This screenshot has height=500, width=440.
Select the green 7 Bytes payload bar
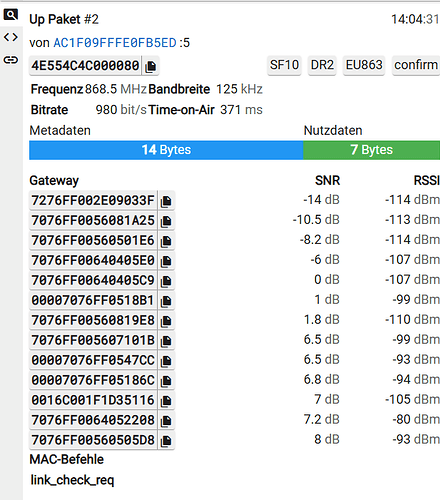371,150
